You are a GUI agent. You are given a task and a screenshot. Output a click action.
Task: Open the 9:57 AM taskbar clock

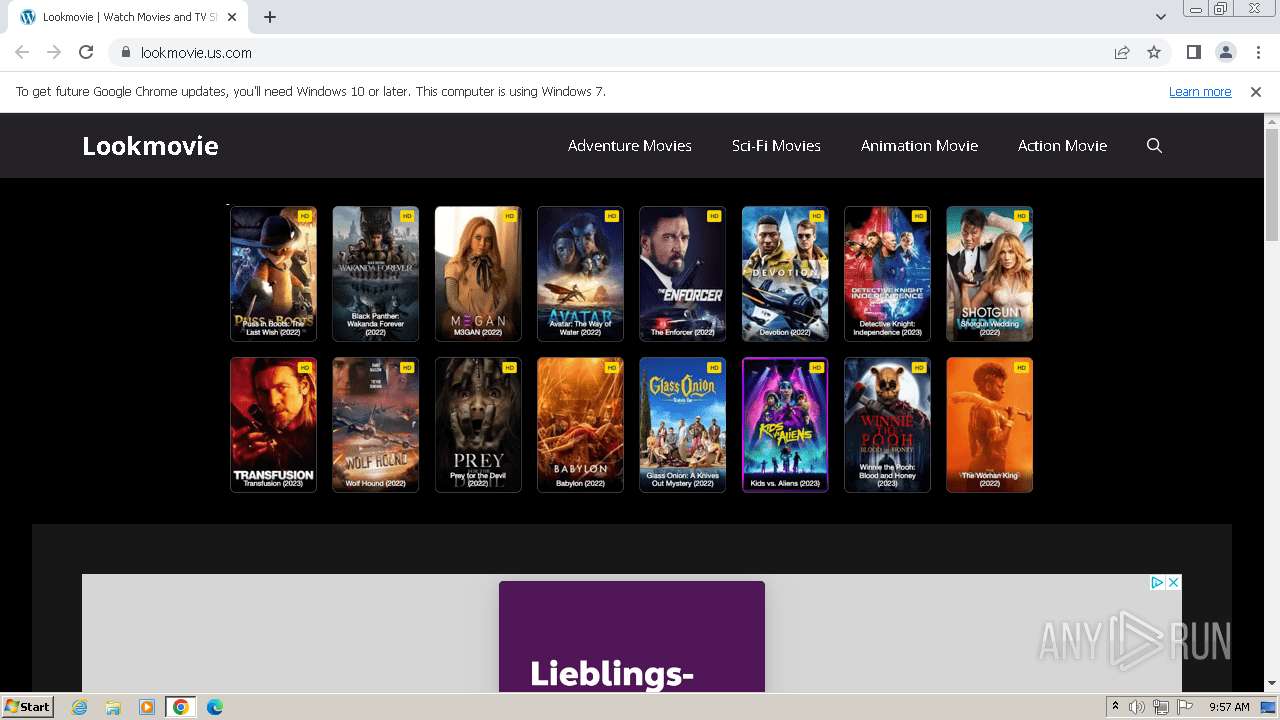(x=1229, y=707)
